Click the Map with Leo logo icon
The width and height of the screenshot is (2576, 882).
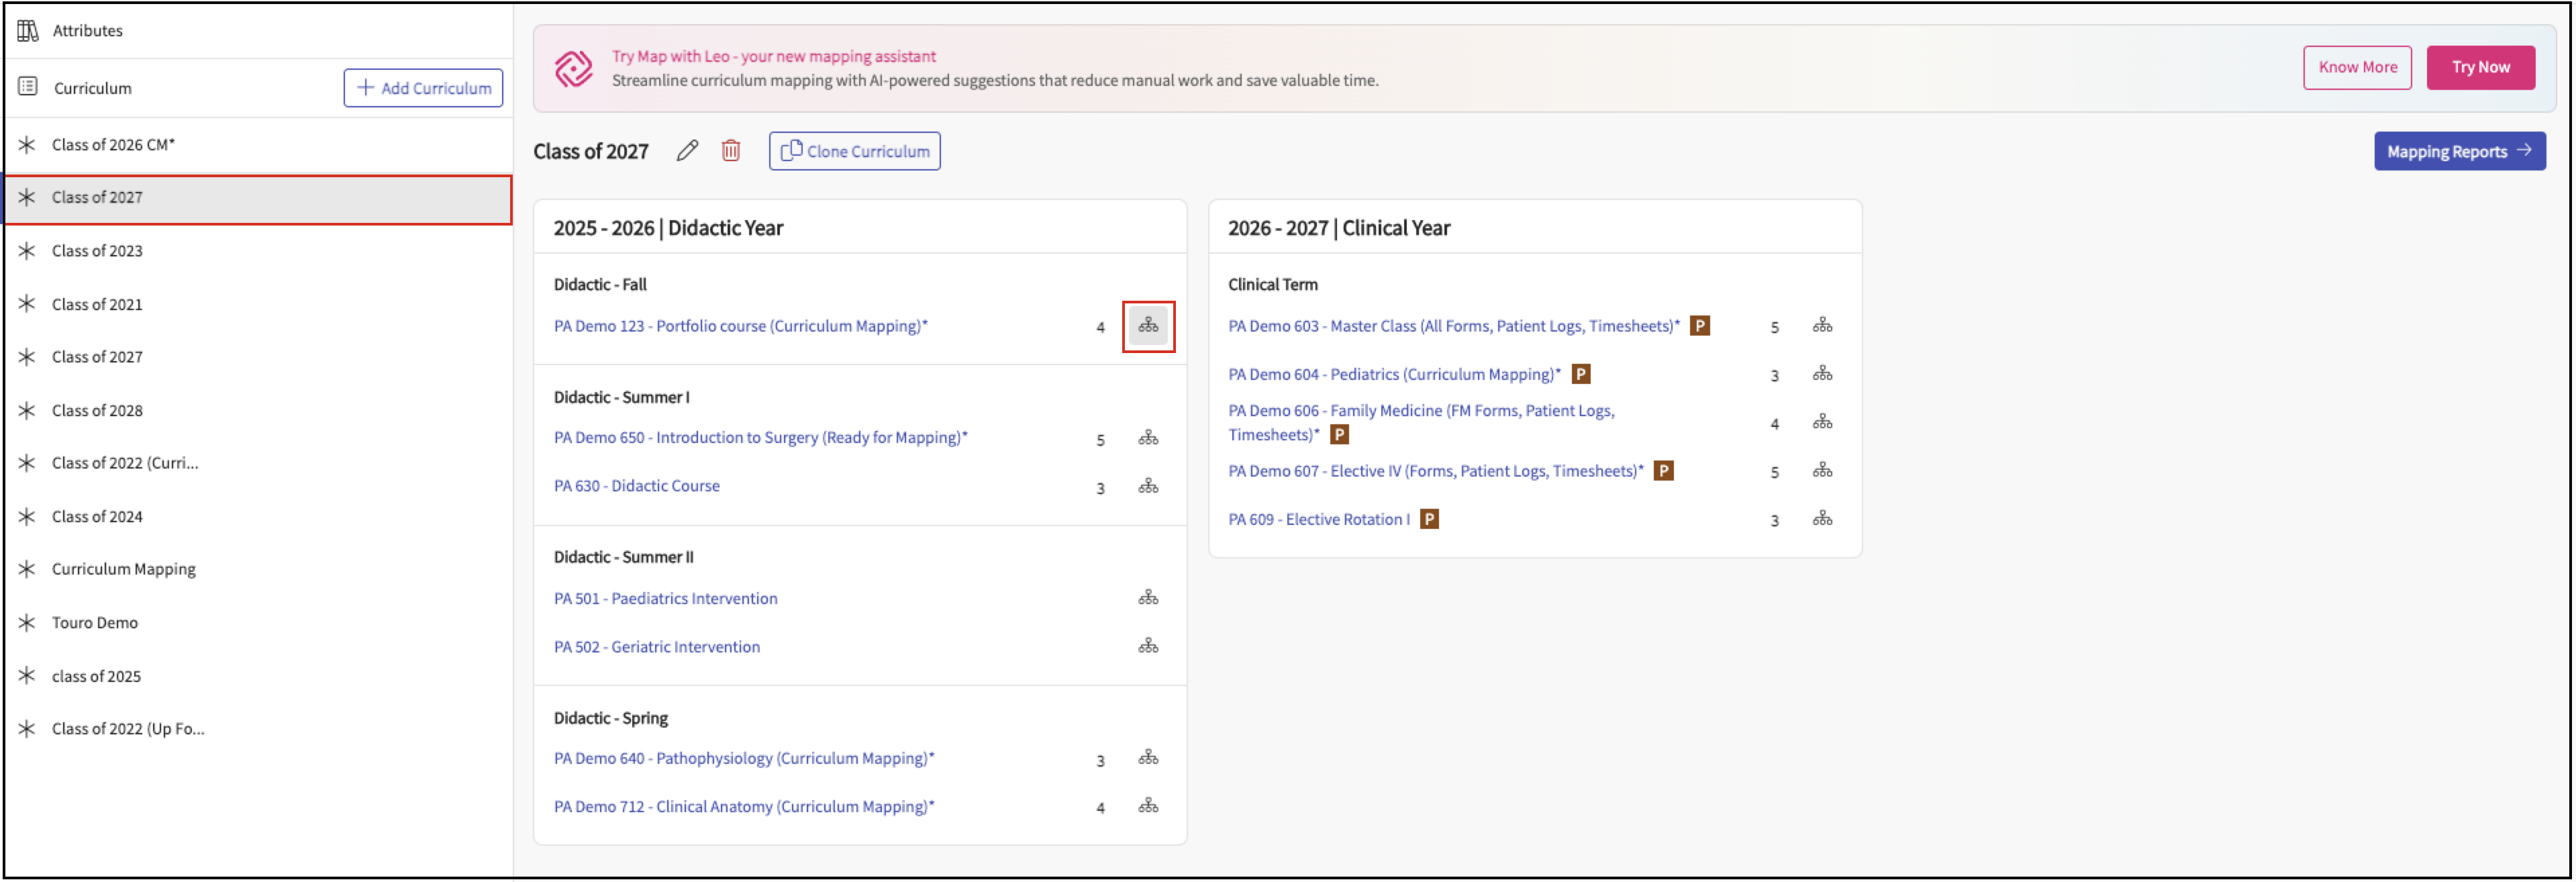point(573,69)
